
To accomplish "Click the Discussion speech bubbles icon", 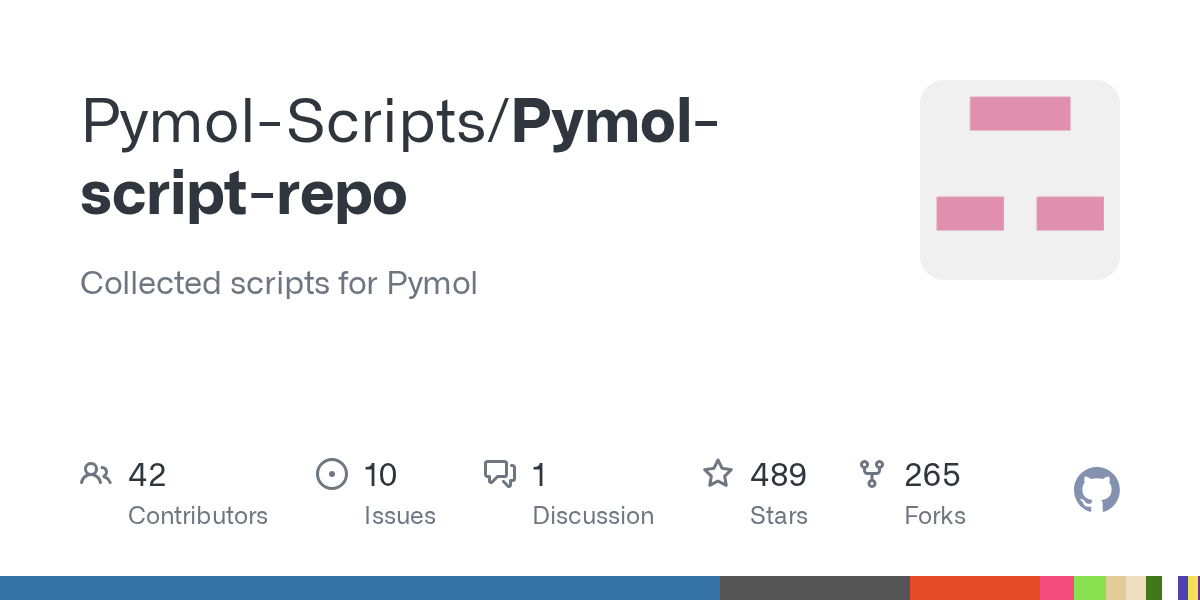I will [x=500, y=474].
